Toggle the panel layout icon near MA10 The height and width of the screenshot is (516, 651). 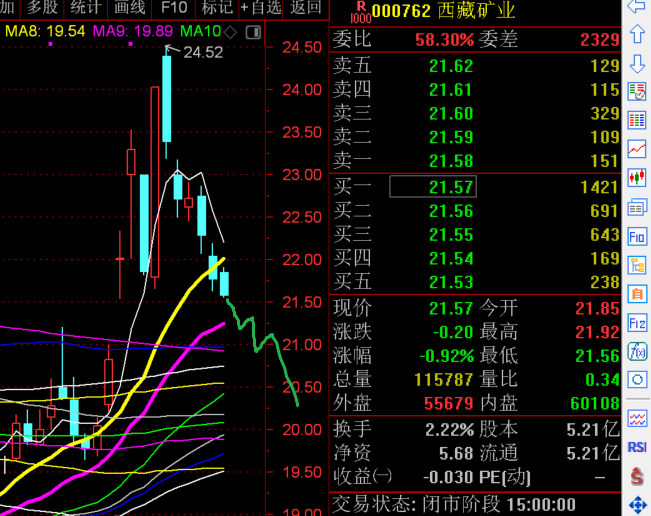tap(253, 32)
